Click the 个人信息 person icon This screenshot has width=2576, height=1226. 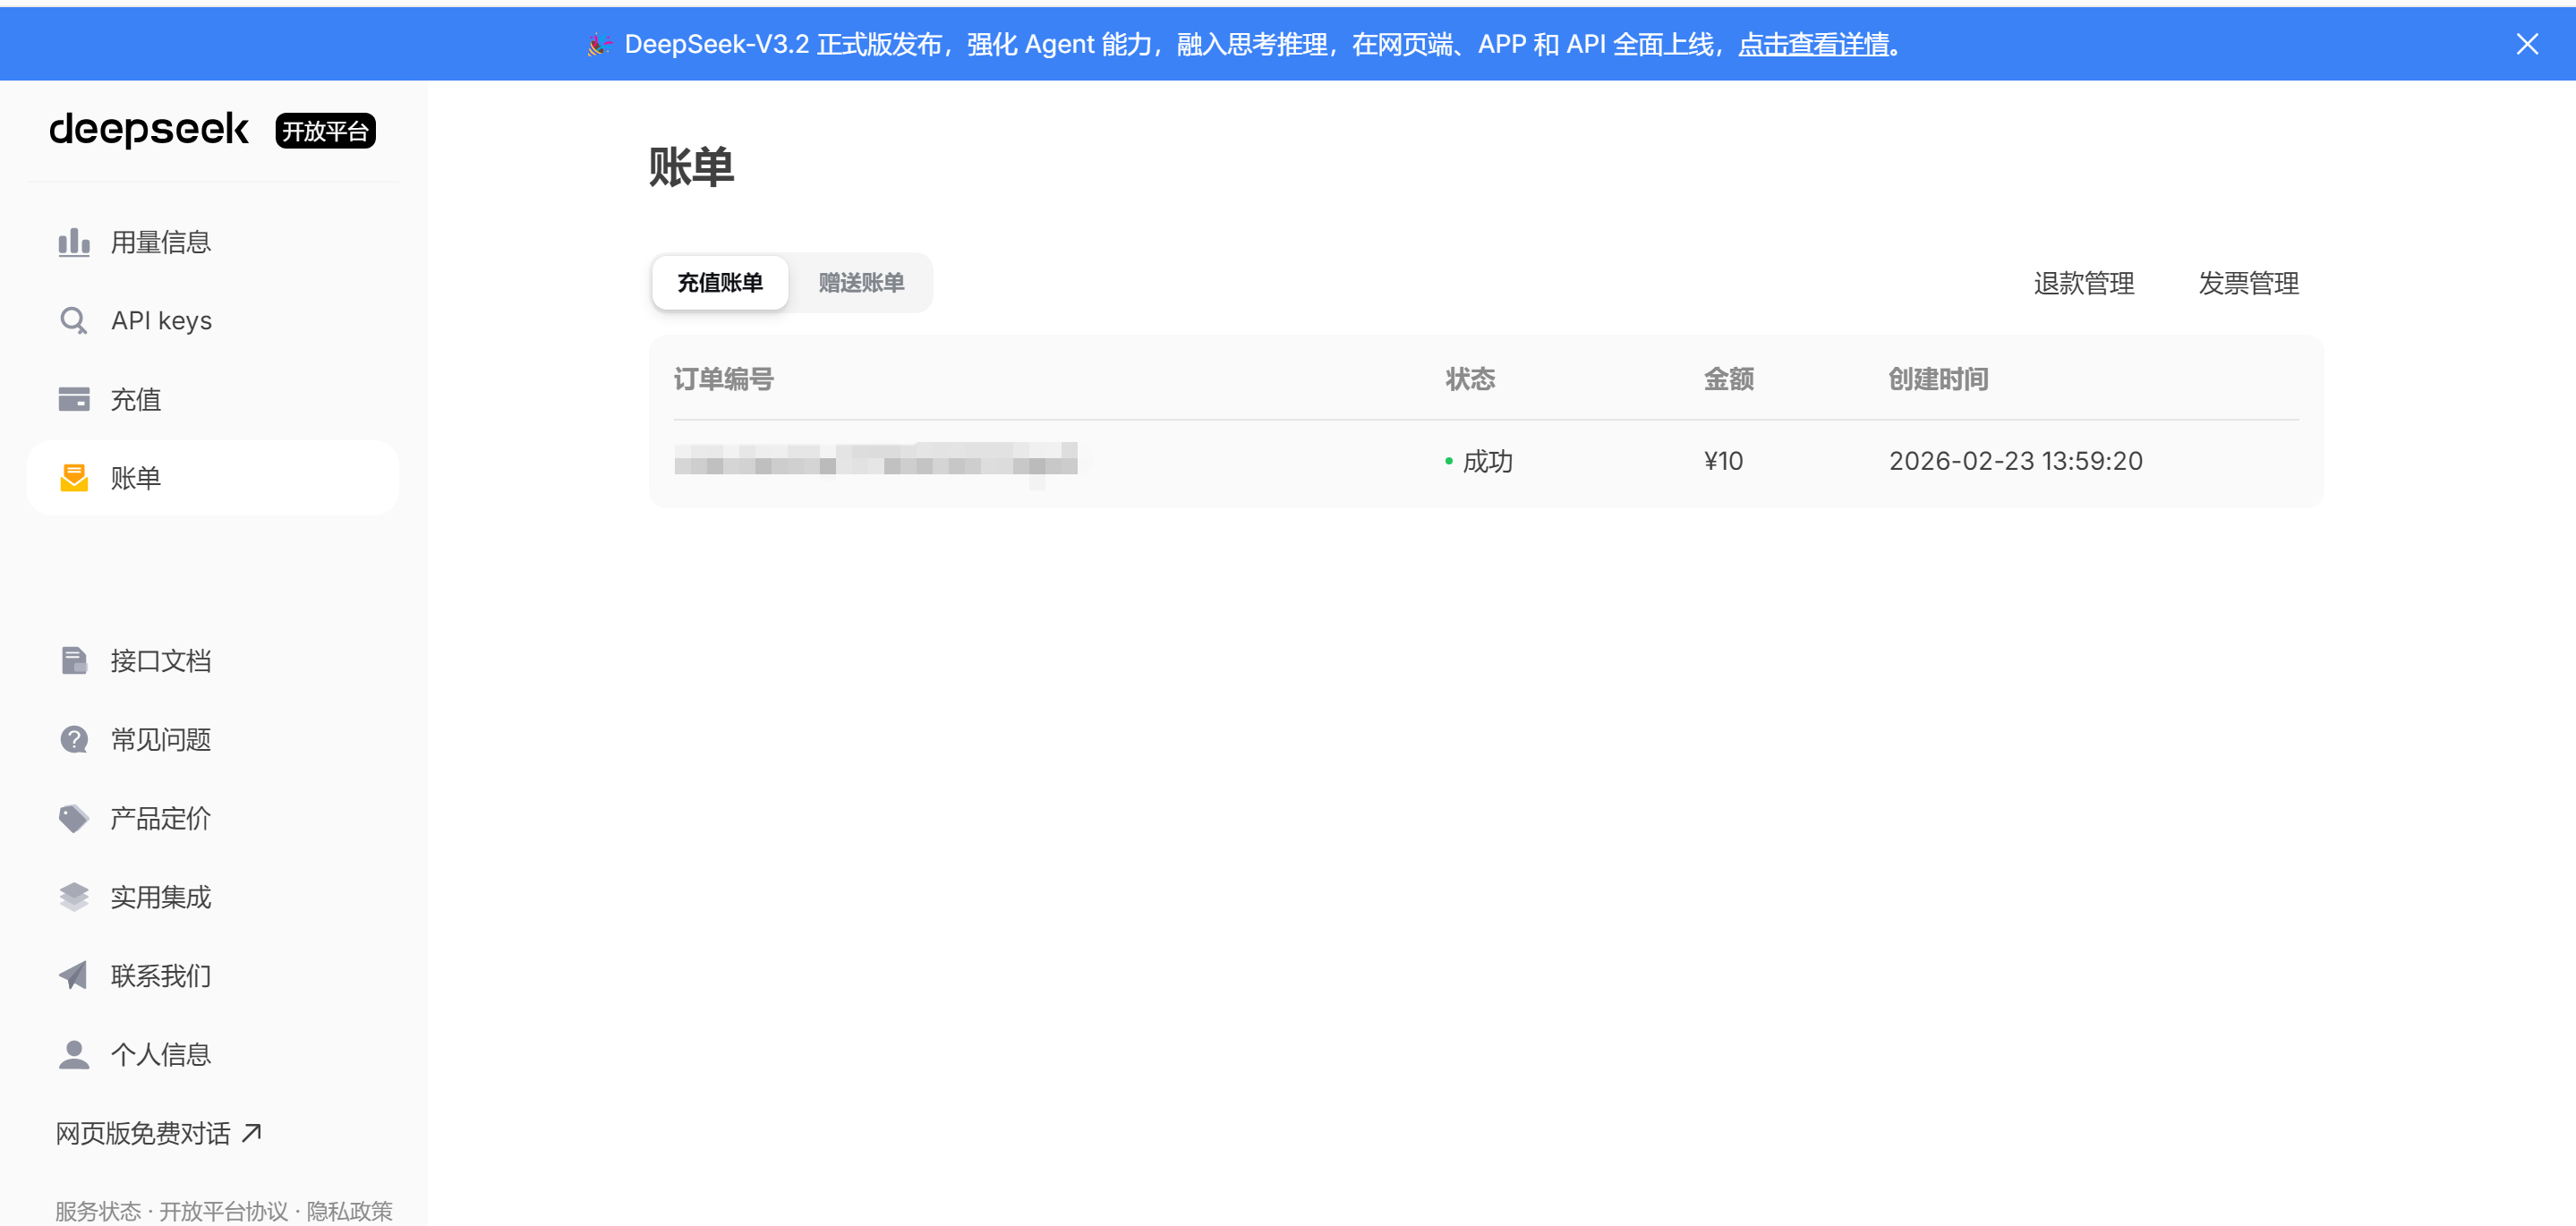coord(74,1054)
